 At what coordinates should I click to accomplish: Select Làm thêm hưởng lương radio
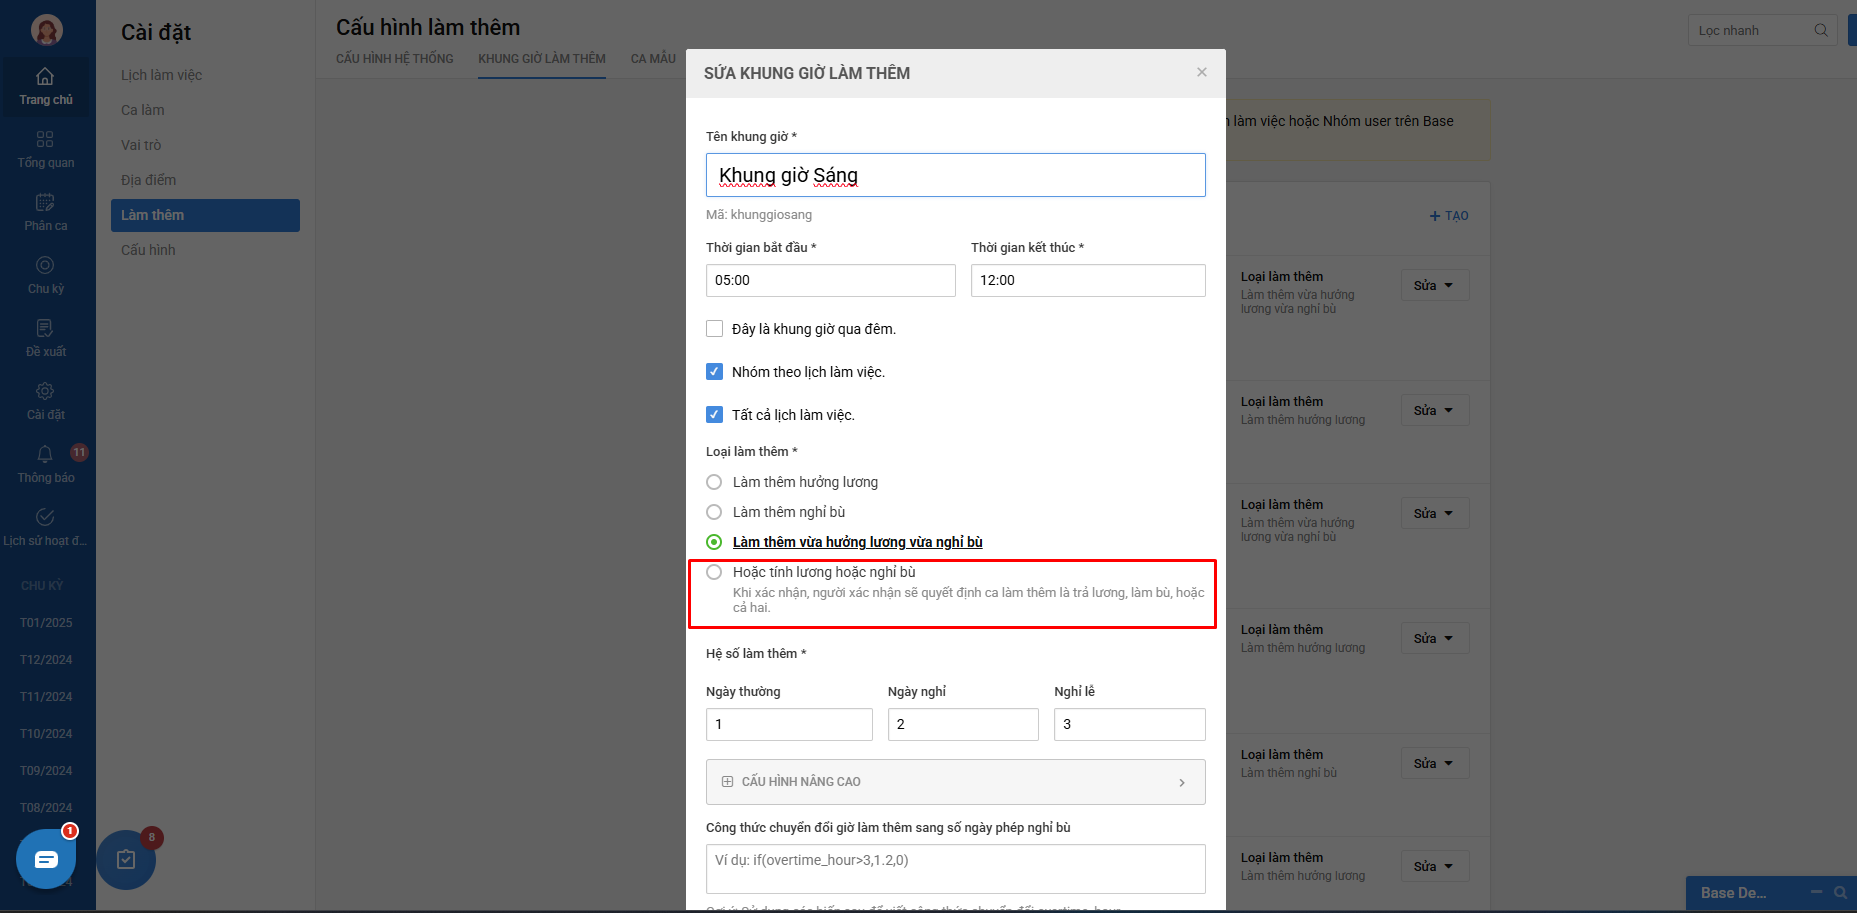pos(714,482)
